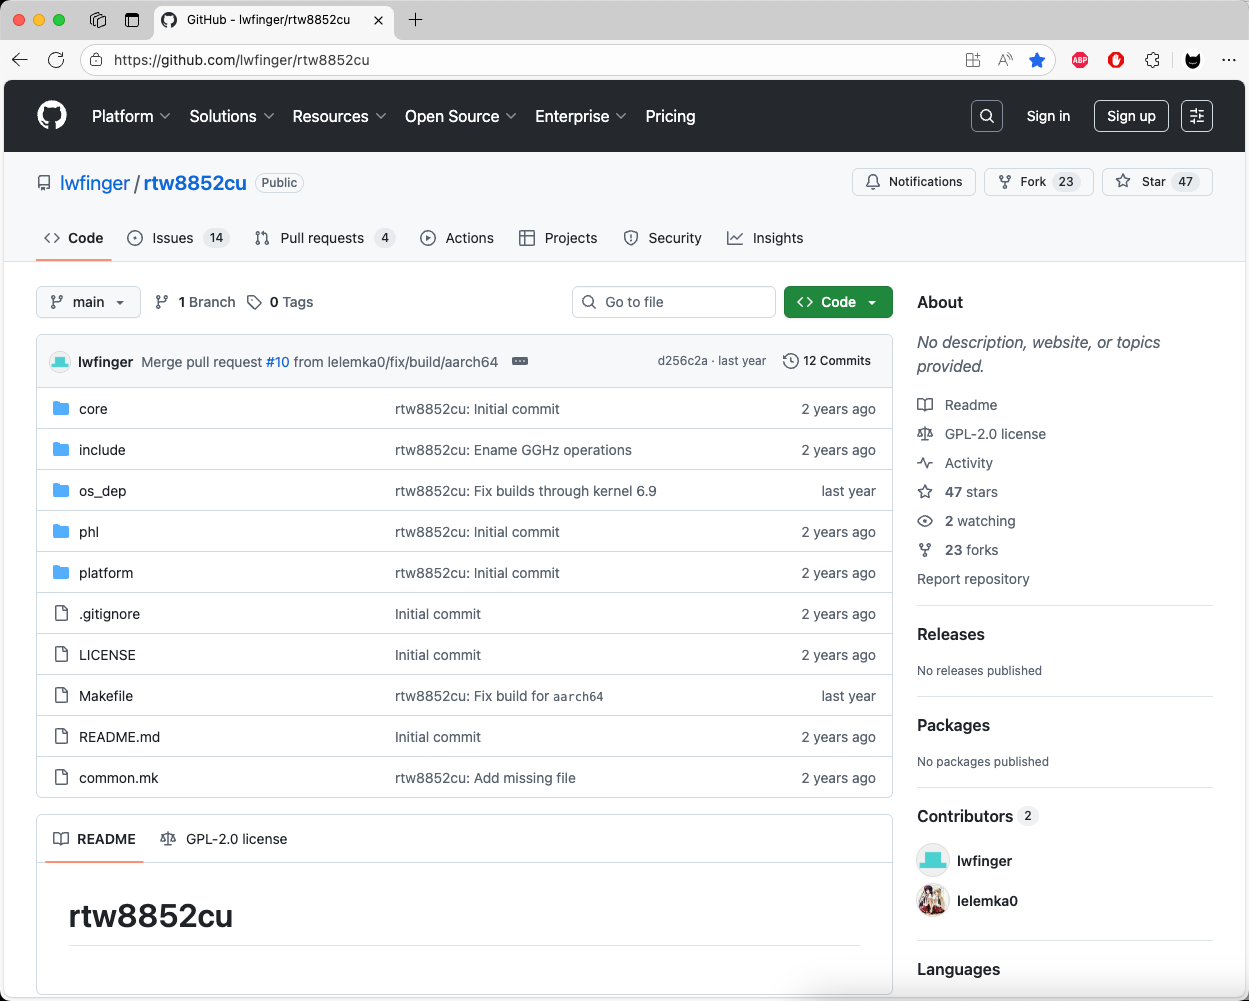Click the cat-face extension icon

1193,60
